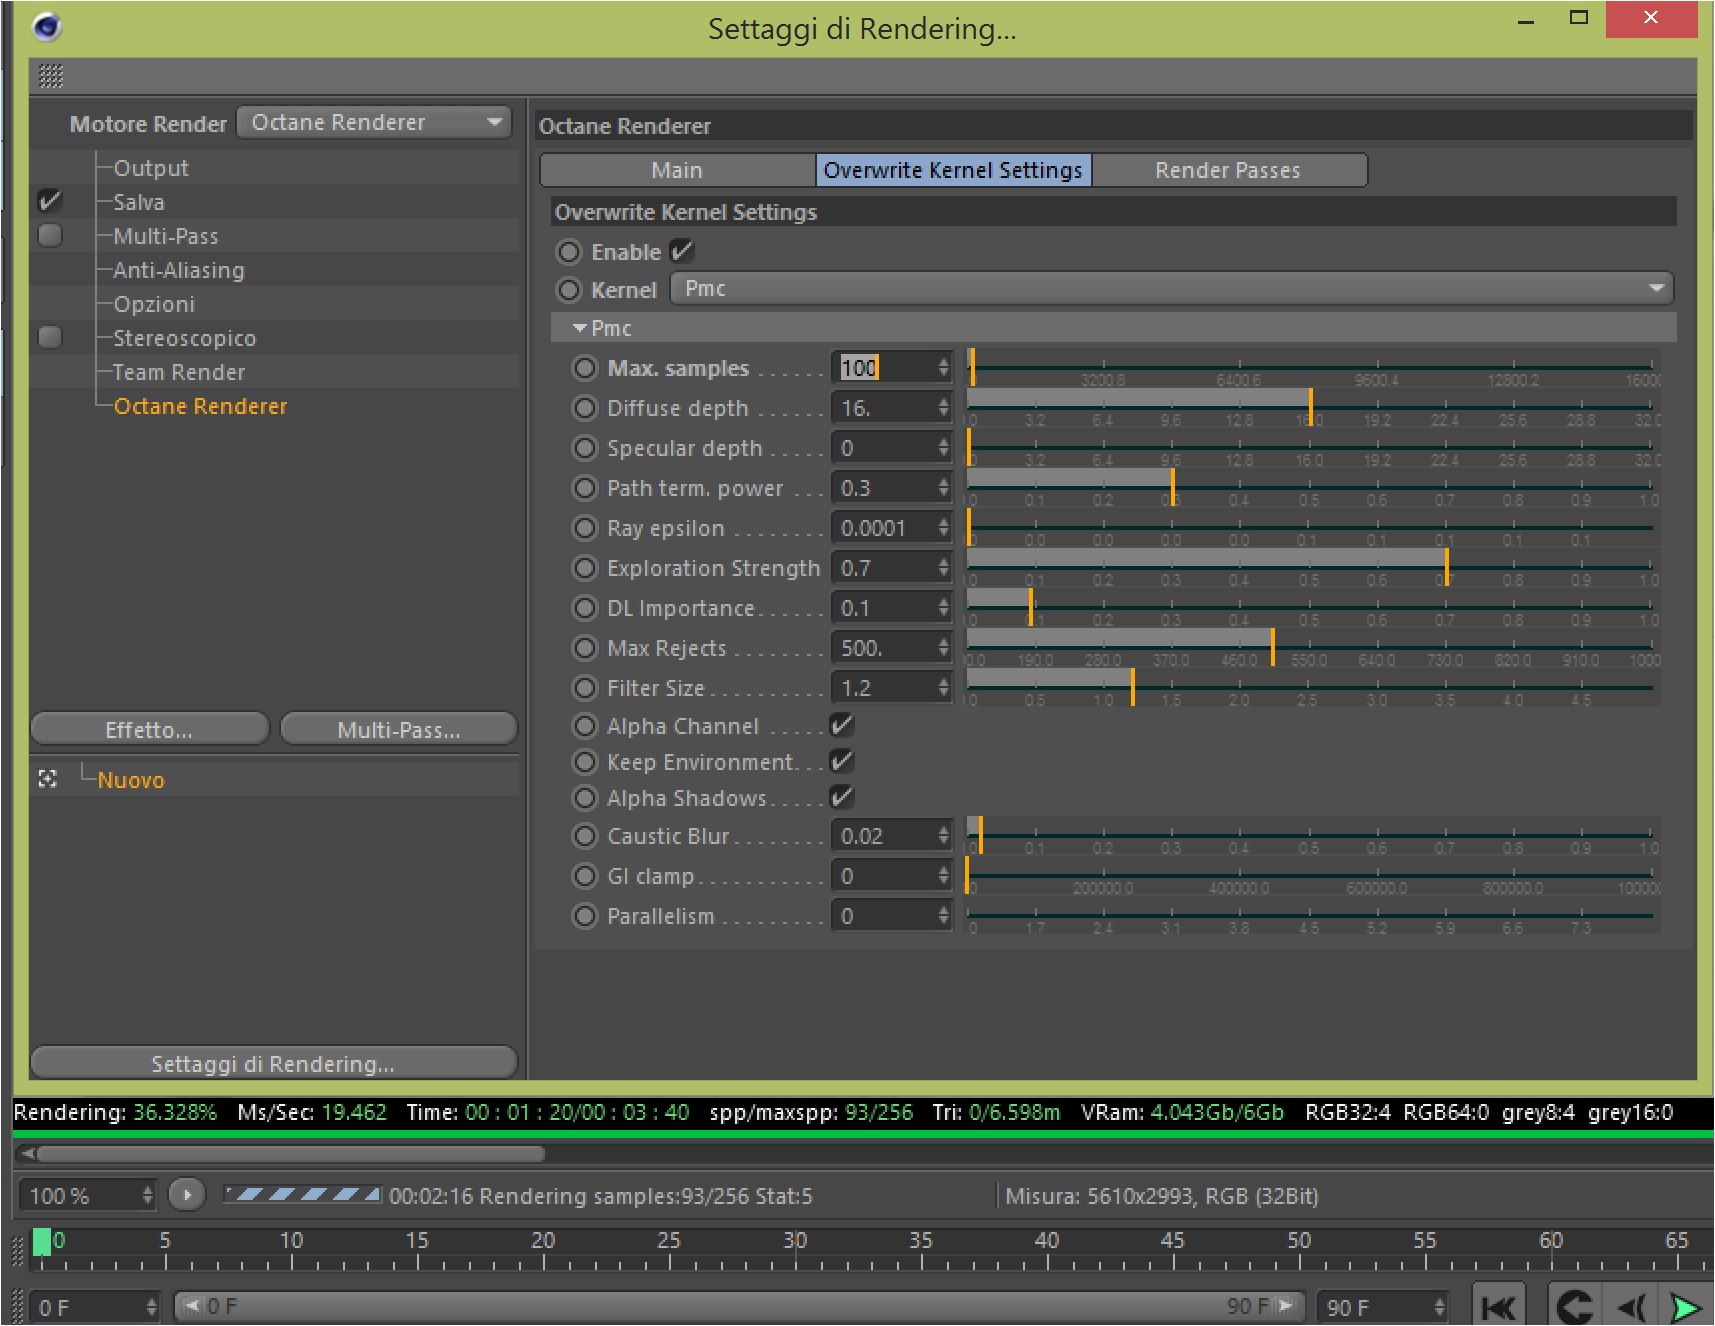Click animation dot beside Kernel

[x=569, y=290]
